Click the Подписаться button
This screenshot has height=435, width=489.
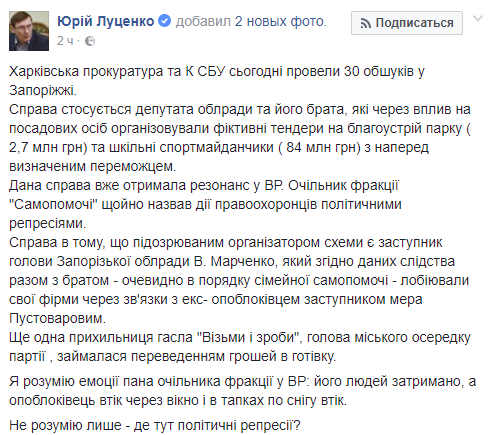pyautogui.click(x=407, y=23)
